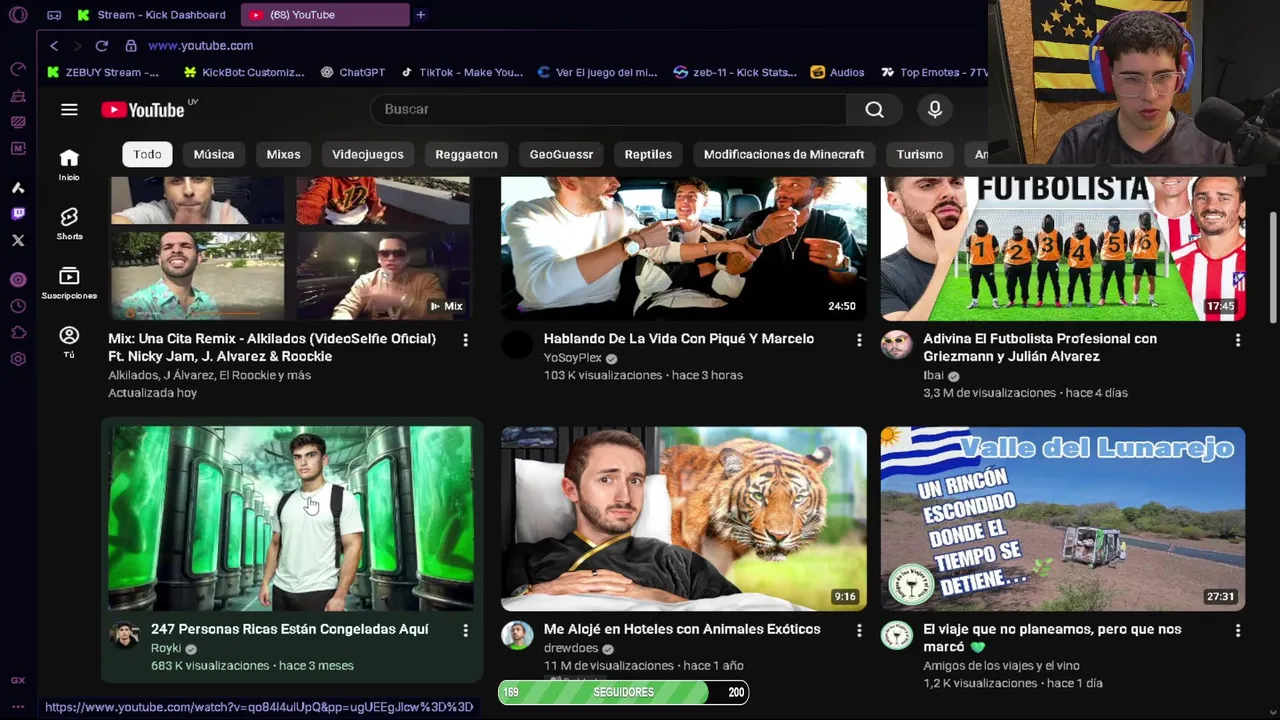Open GX Control speedometer in sidebar

tap(18, 69)
